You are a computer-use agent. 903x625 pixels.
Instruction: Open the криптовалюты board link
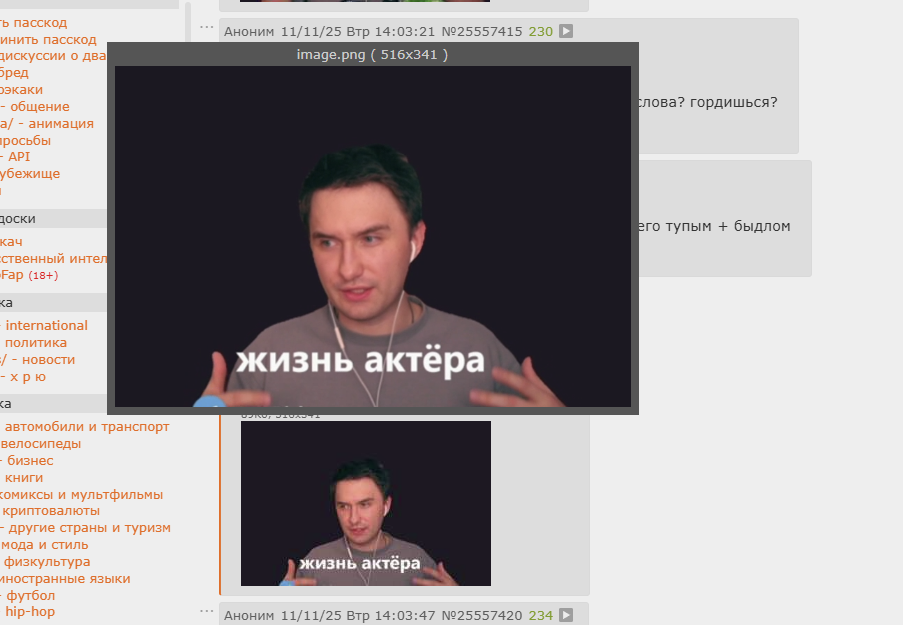[x=50, y=511]
